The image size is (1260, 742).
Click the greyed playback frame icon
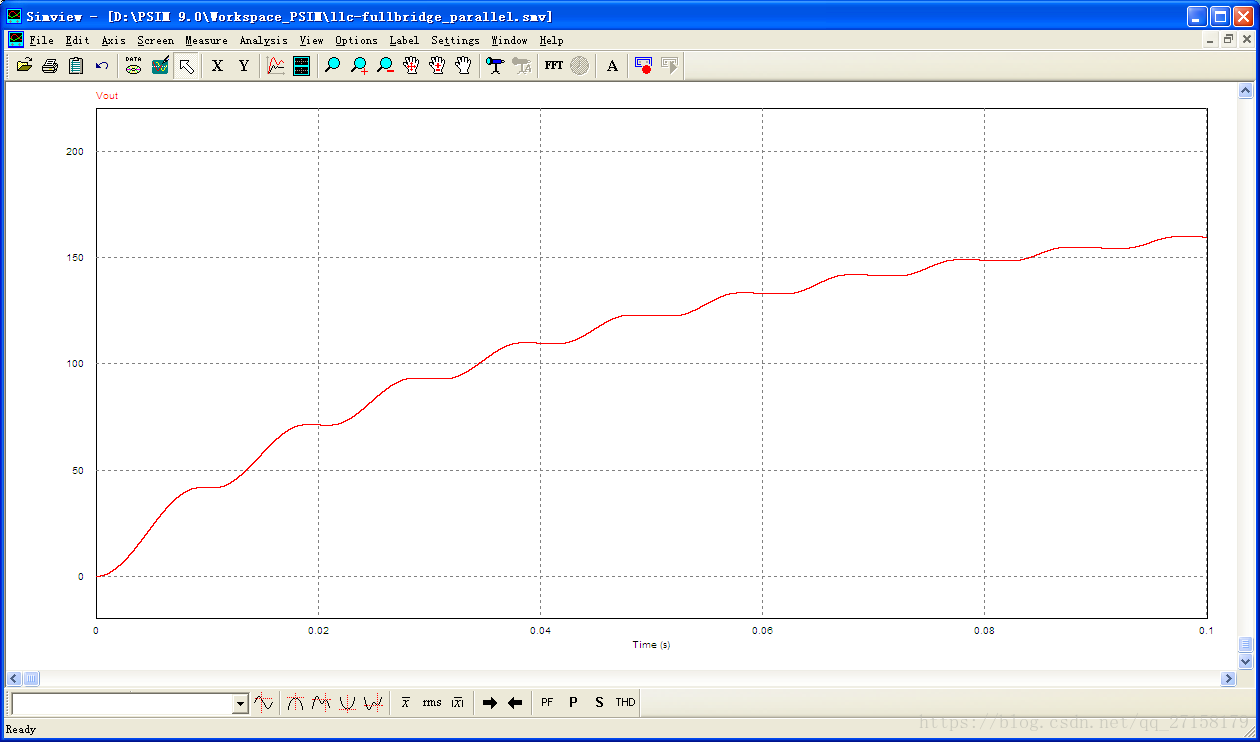pos(669,66)
